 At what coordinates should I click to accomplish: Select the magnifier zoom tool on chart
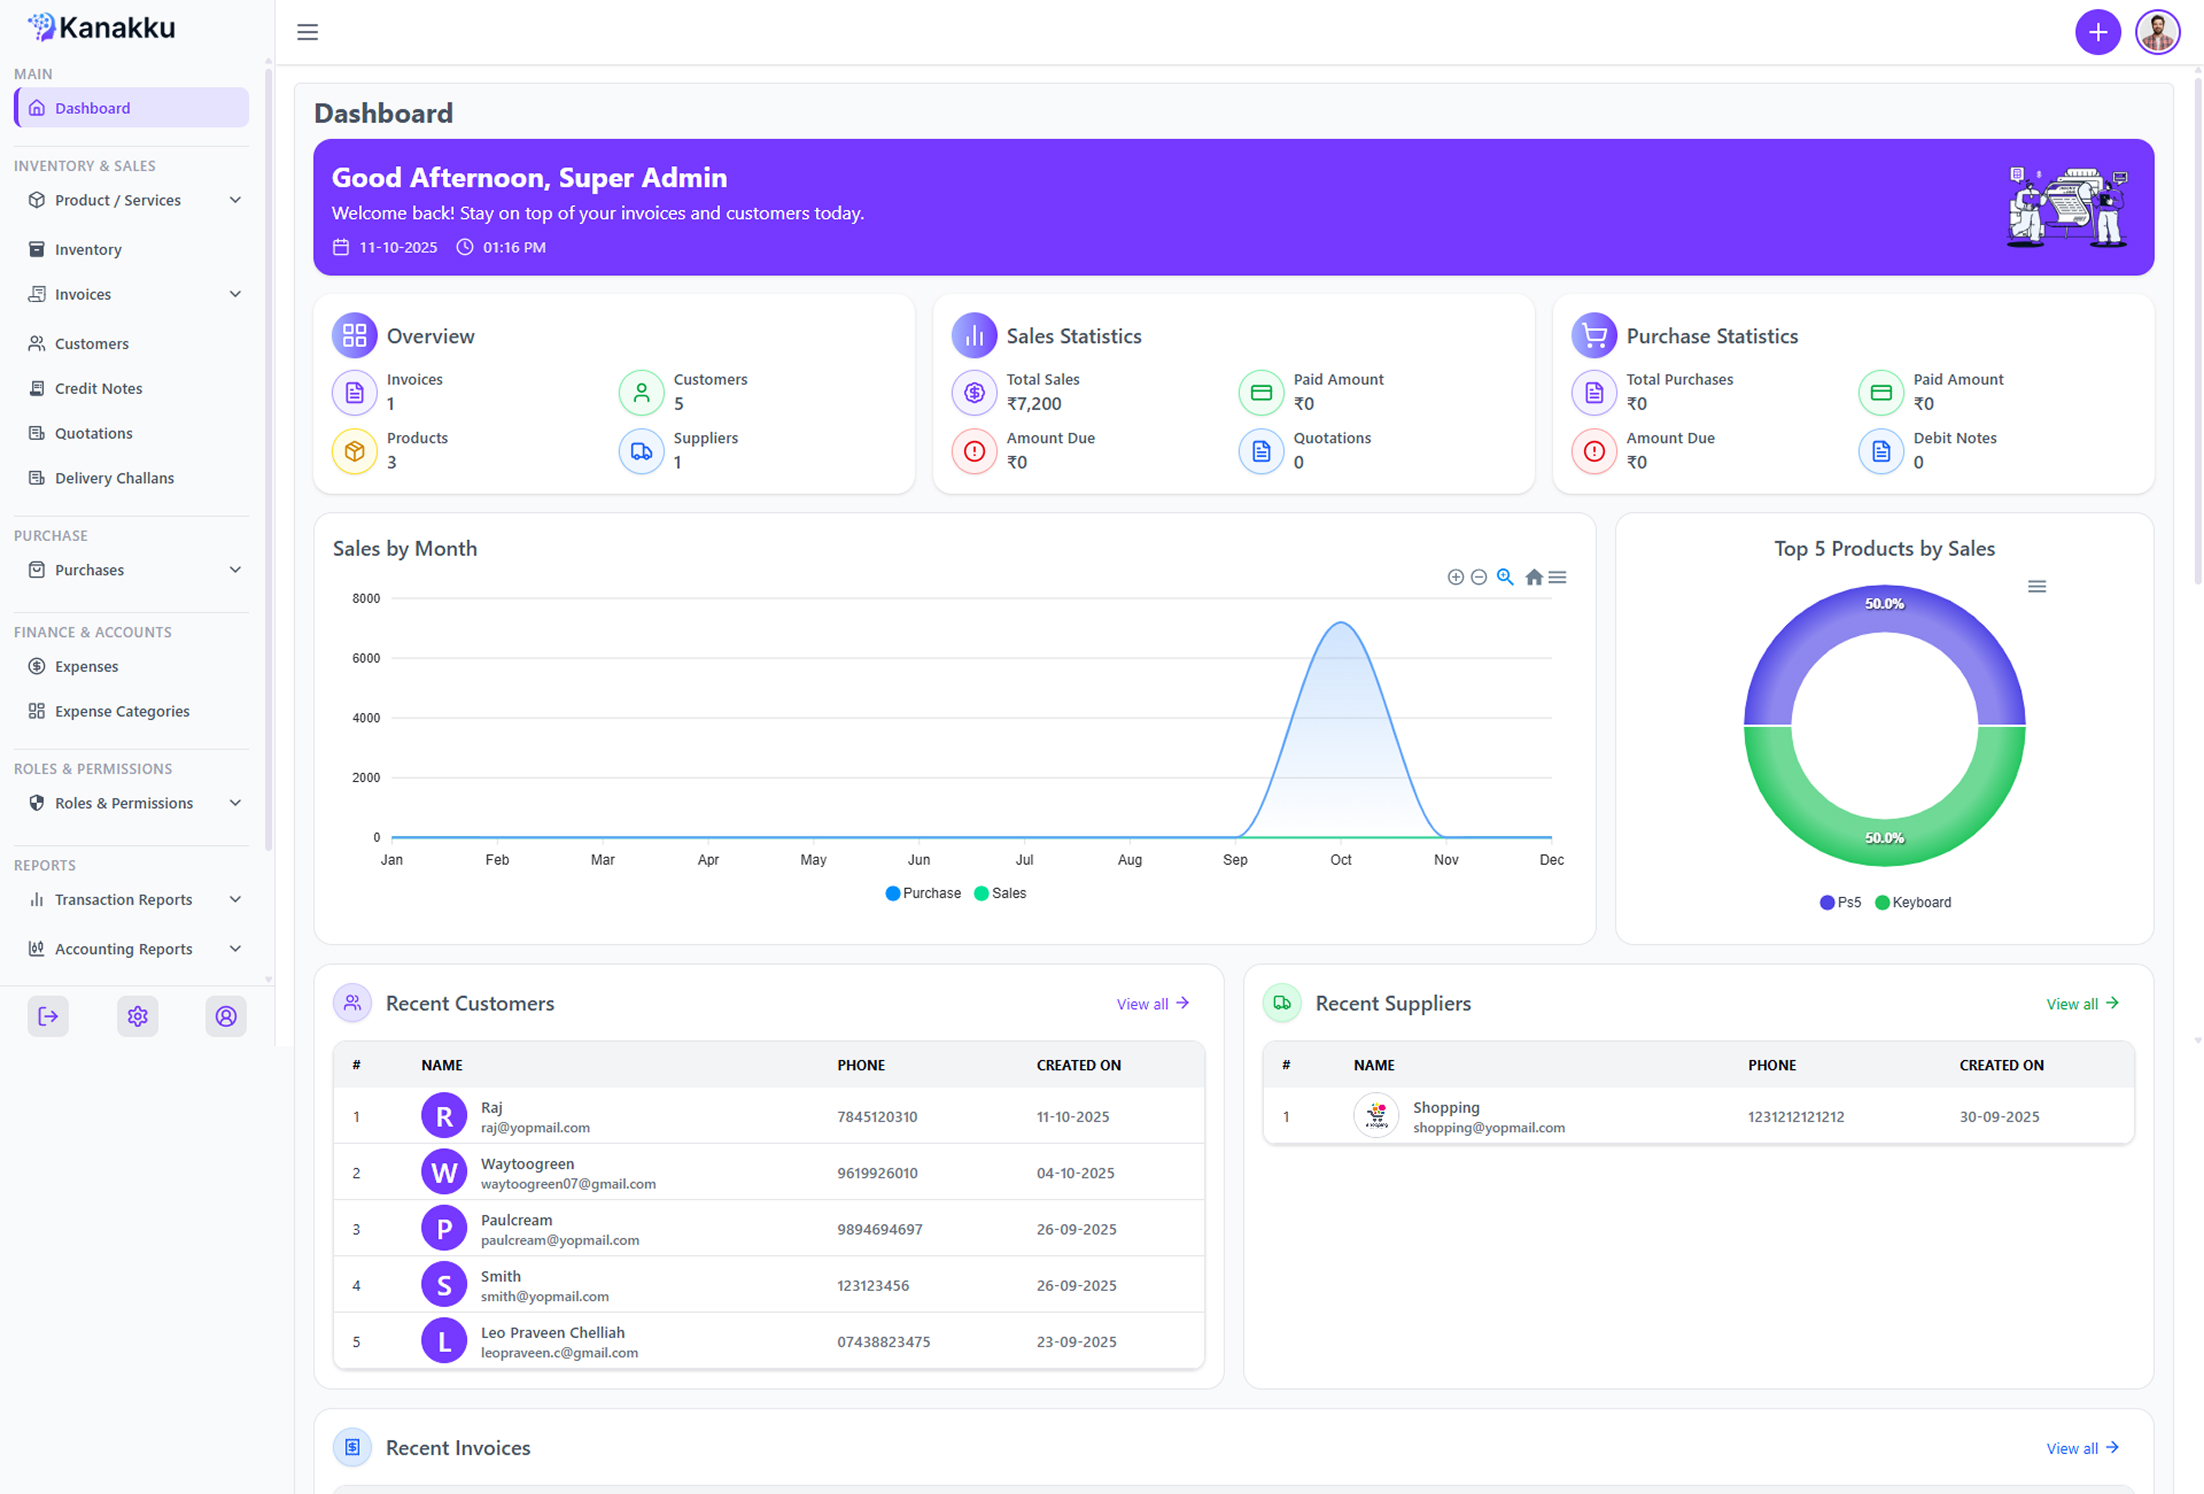click(x=1505, y=577)
